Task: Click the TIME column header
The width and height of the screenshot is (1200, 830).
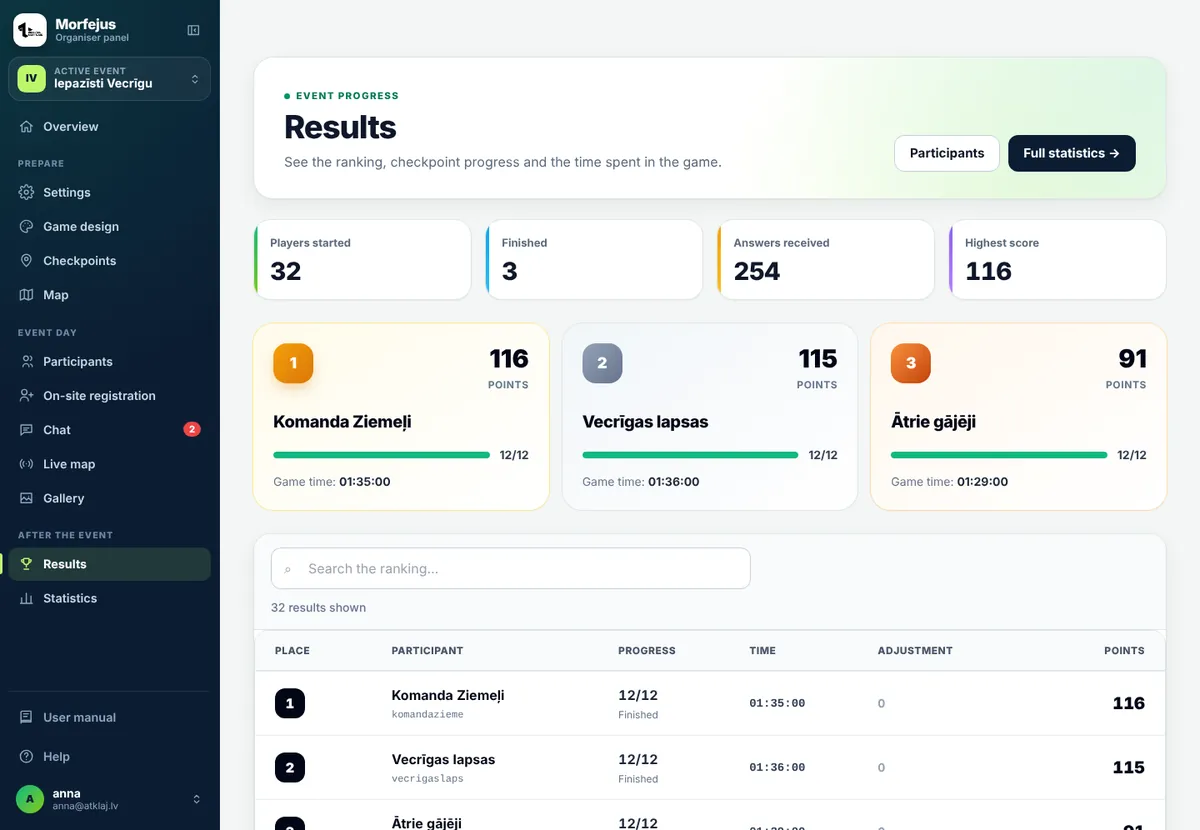Action: [763, 651]
